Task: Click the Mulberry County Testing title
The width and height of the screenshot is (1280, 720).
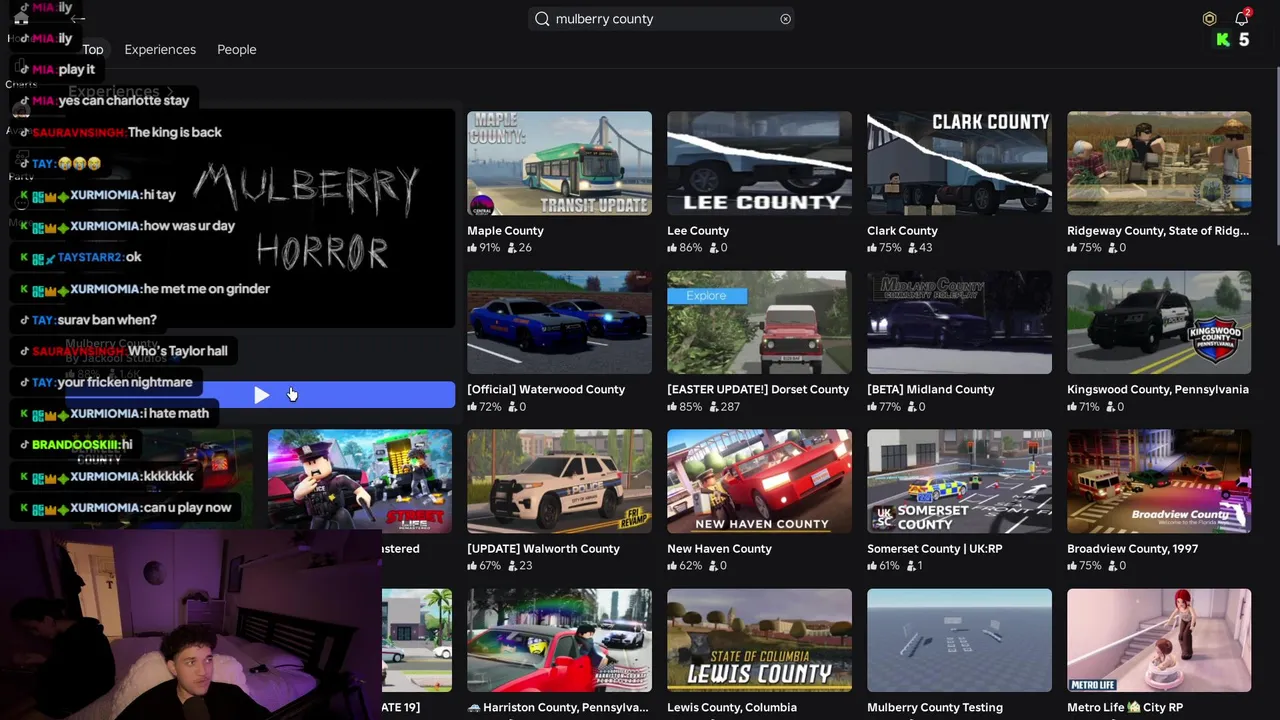Action: (934, 708)
